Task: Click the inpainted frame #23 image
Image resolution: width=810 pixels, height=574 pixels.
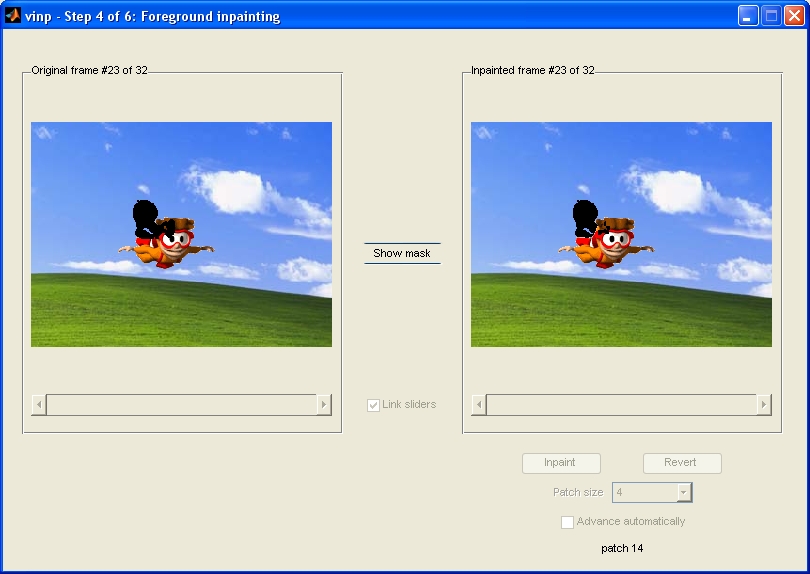Action: pos(621,234)
